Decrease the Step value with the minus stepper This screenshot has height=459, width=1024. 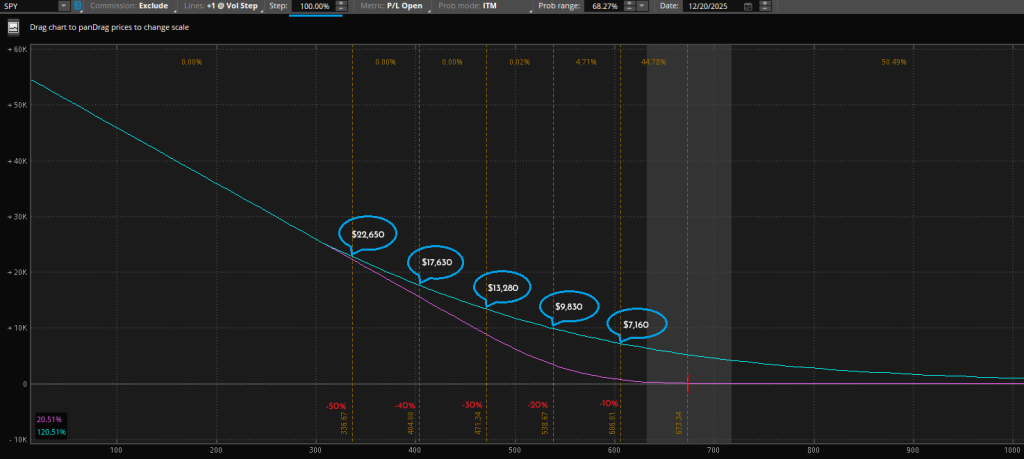click(x=340, y=9)
